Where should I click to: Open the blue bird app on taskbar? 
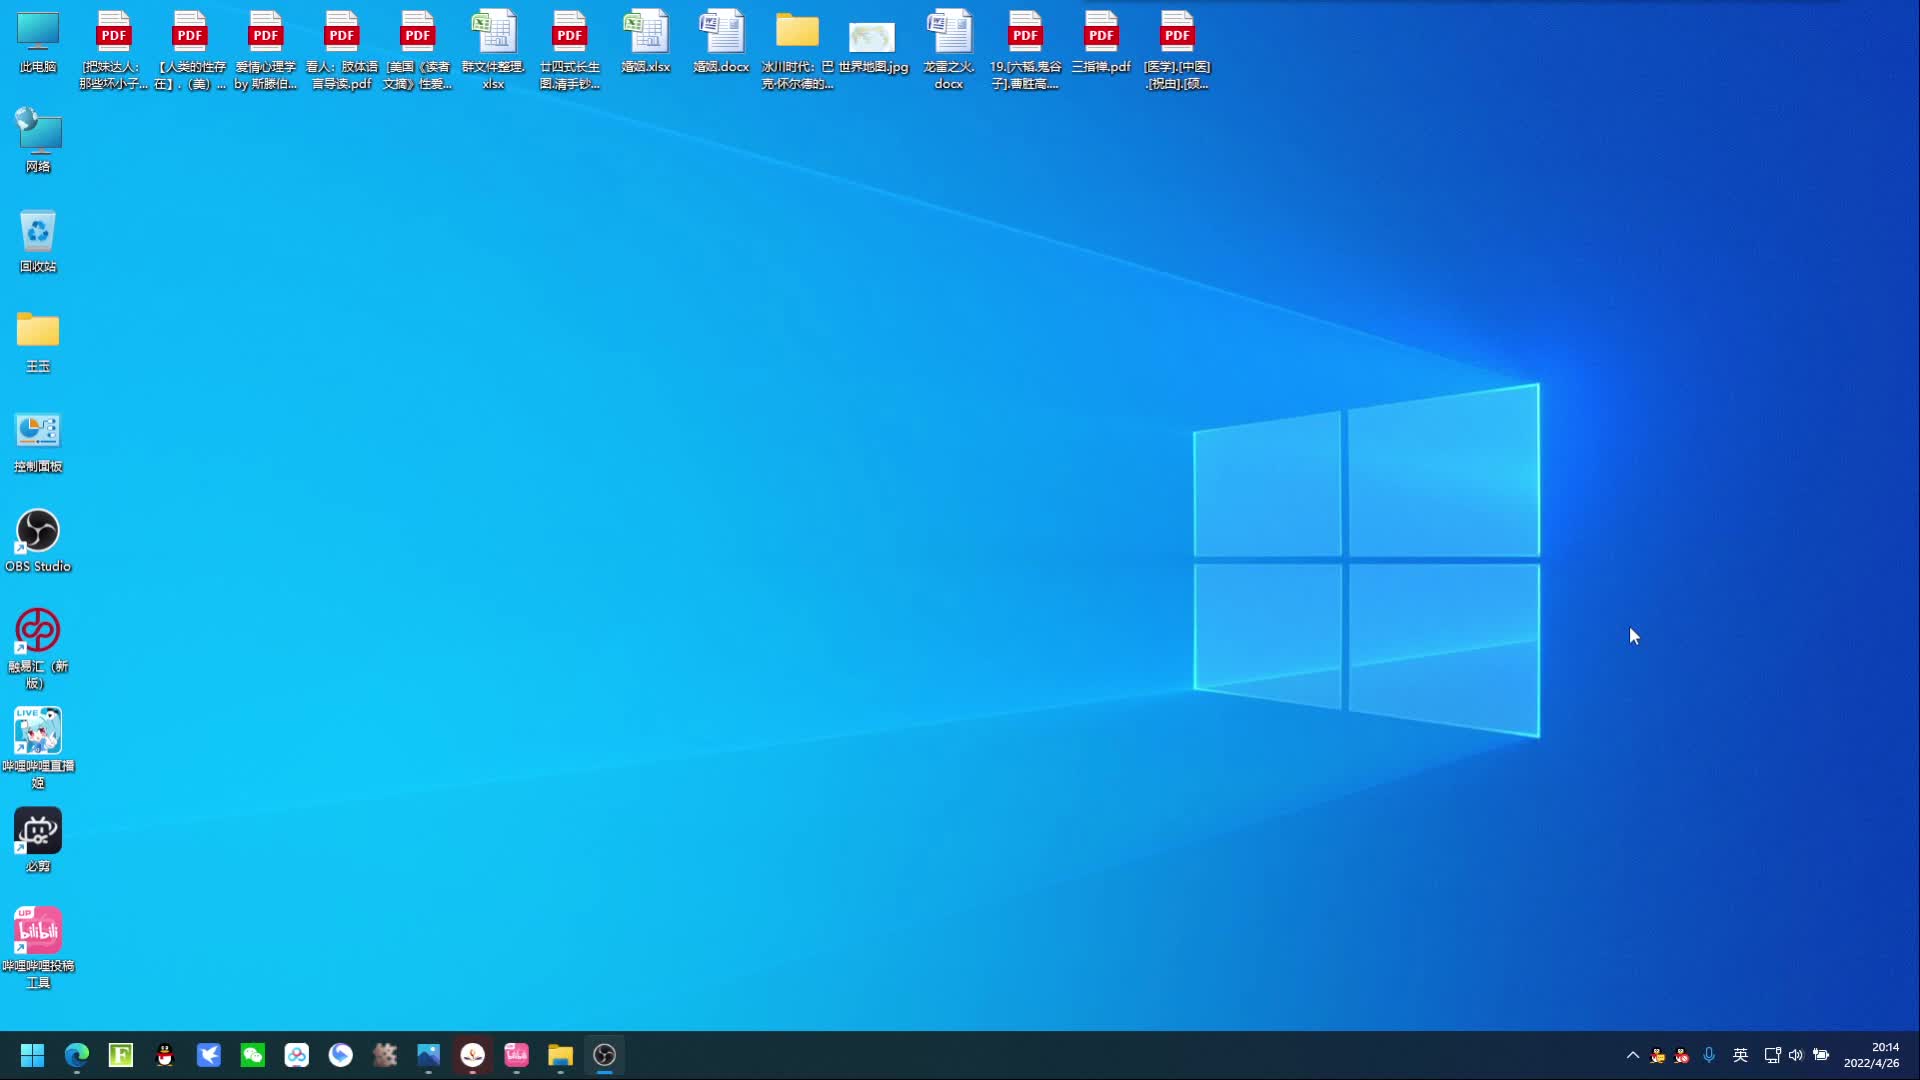point(209,1055)
